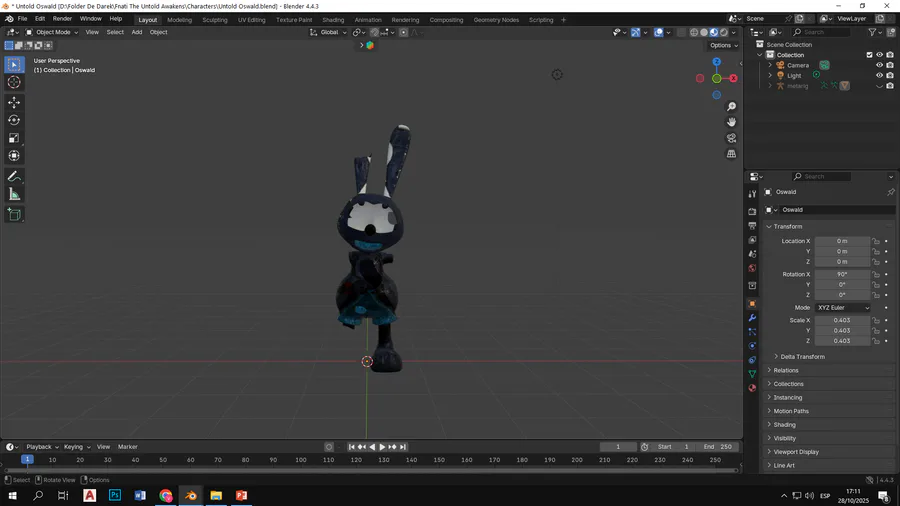Select the Transform tool
900x506 pixels.
[14, 155]
